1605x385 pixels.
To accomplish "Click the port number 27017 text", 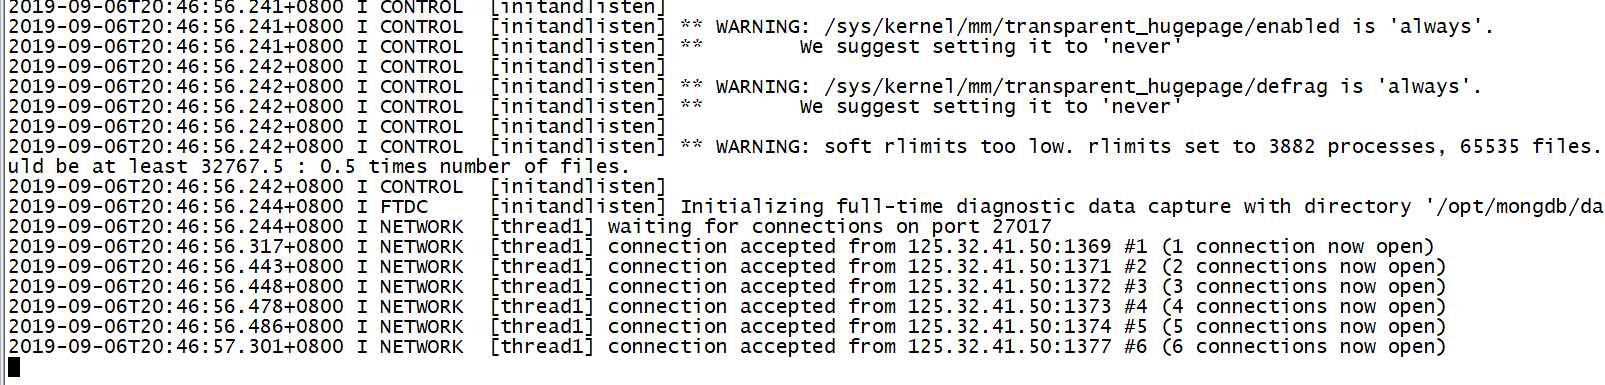I will (x=1021, y=227).
